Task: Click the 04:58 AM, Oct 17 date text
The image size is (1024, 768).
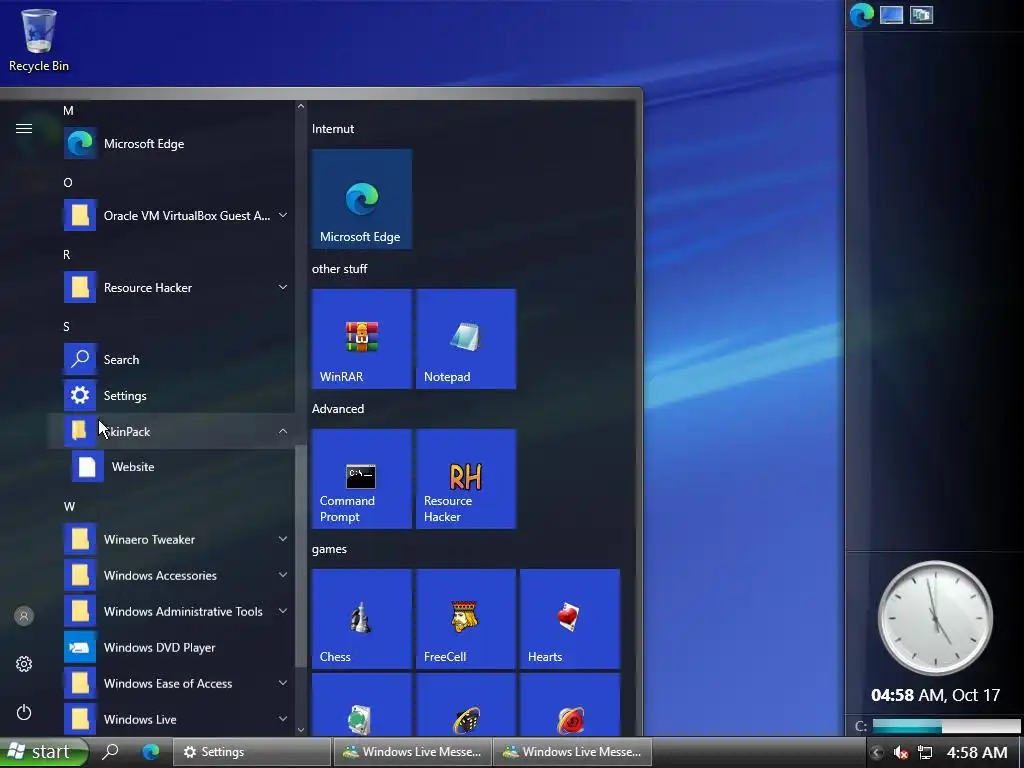Action: click(935, 695)
